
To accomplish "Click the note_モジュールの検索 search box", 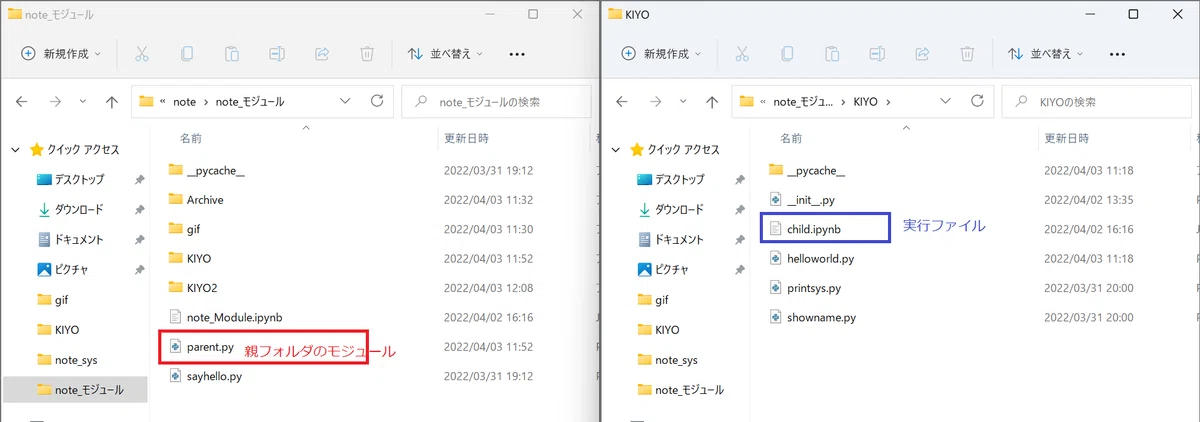I will click(496, 101).
